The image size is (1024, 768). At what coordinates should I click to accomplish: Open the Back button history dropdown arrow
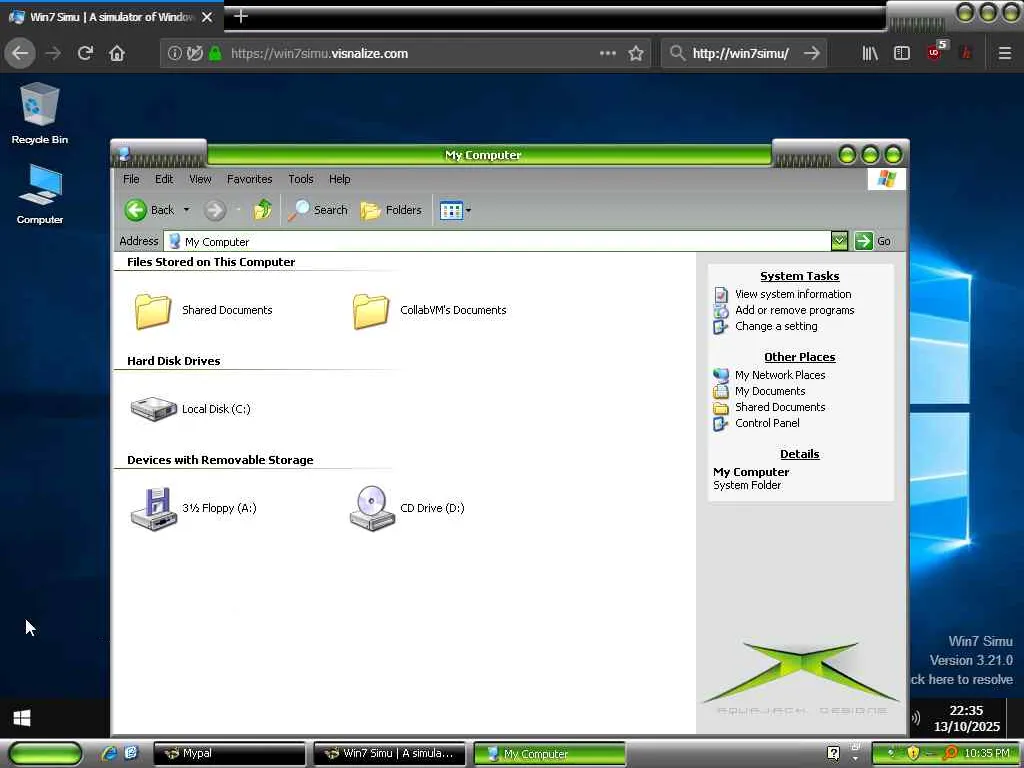tap(186, 210)
